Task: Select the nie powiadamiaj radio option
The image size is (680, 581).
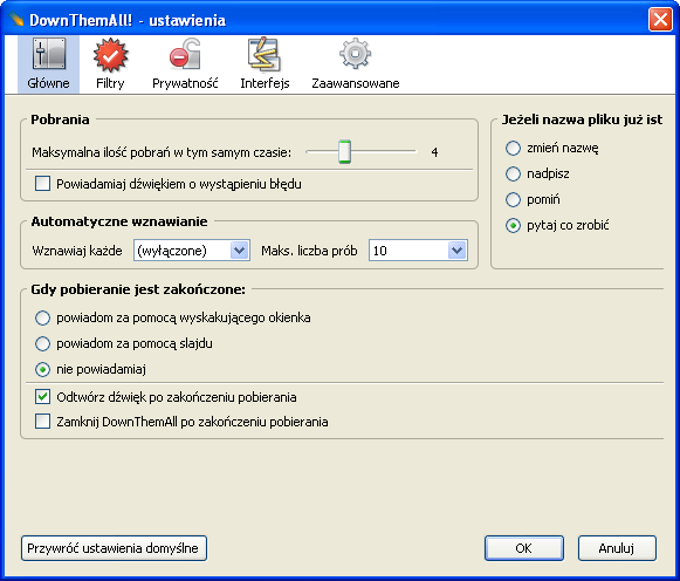Action: click(42, 369)
